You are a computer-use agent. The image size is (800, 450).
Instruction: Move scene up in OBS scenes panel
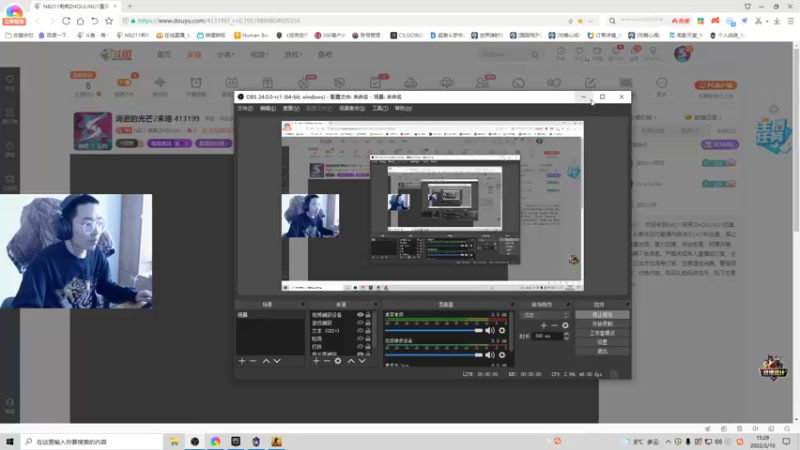266,361
